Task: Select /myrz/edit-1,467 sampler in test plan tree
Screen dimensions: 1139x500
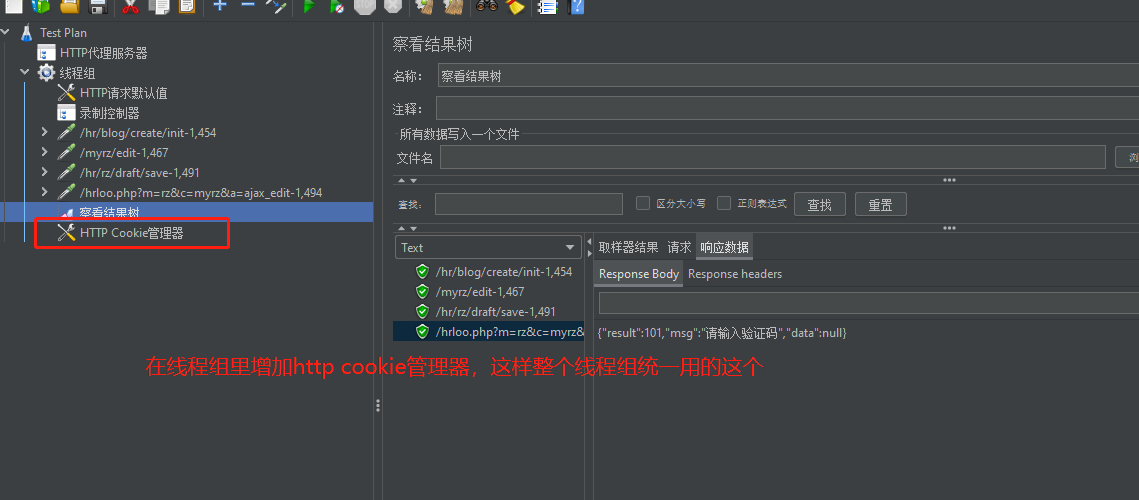Action: (123, 153)
